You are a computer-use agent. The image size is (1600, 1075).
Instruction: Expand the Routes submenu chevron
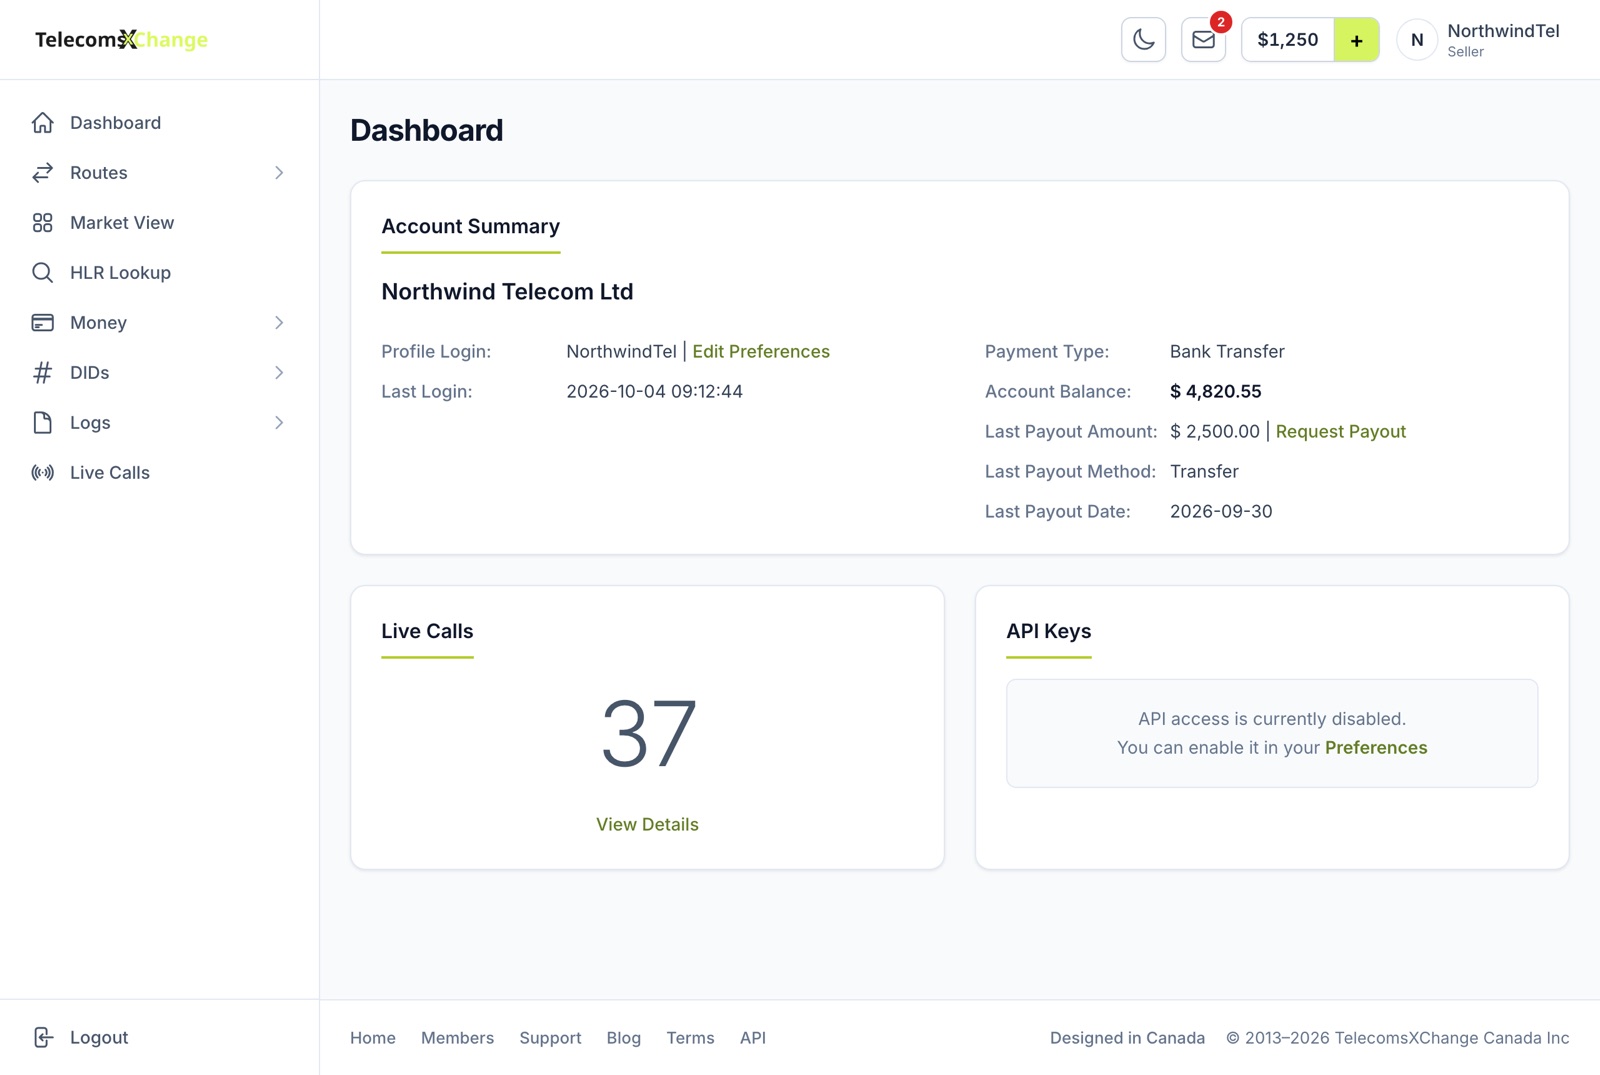279,173
